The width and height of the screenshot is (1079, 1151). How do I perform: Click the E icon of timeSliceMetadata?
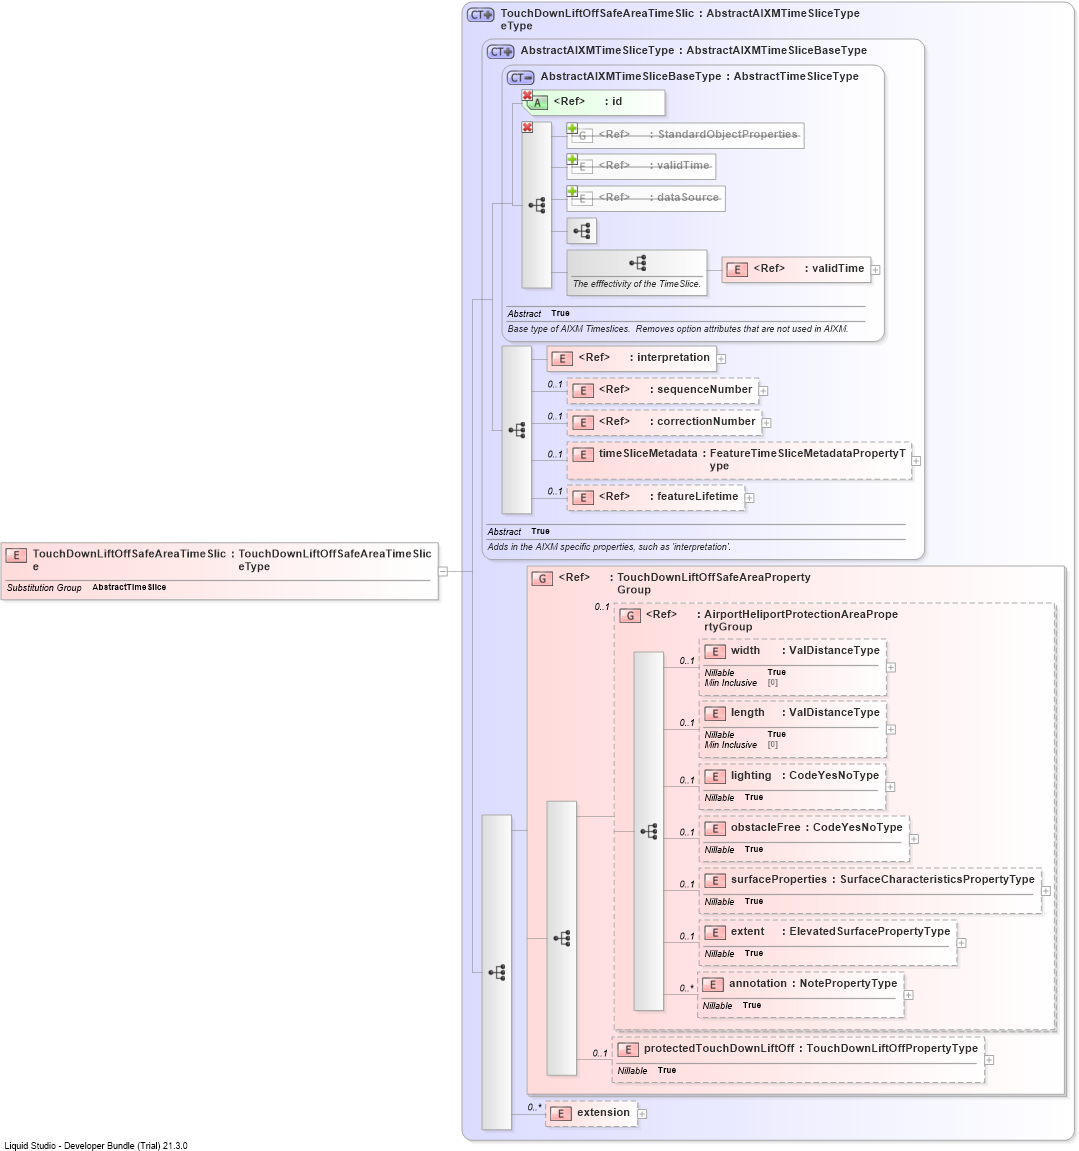[583, 454]
